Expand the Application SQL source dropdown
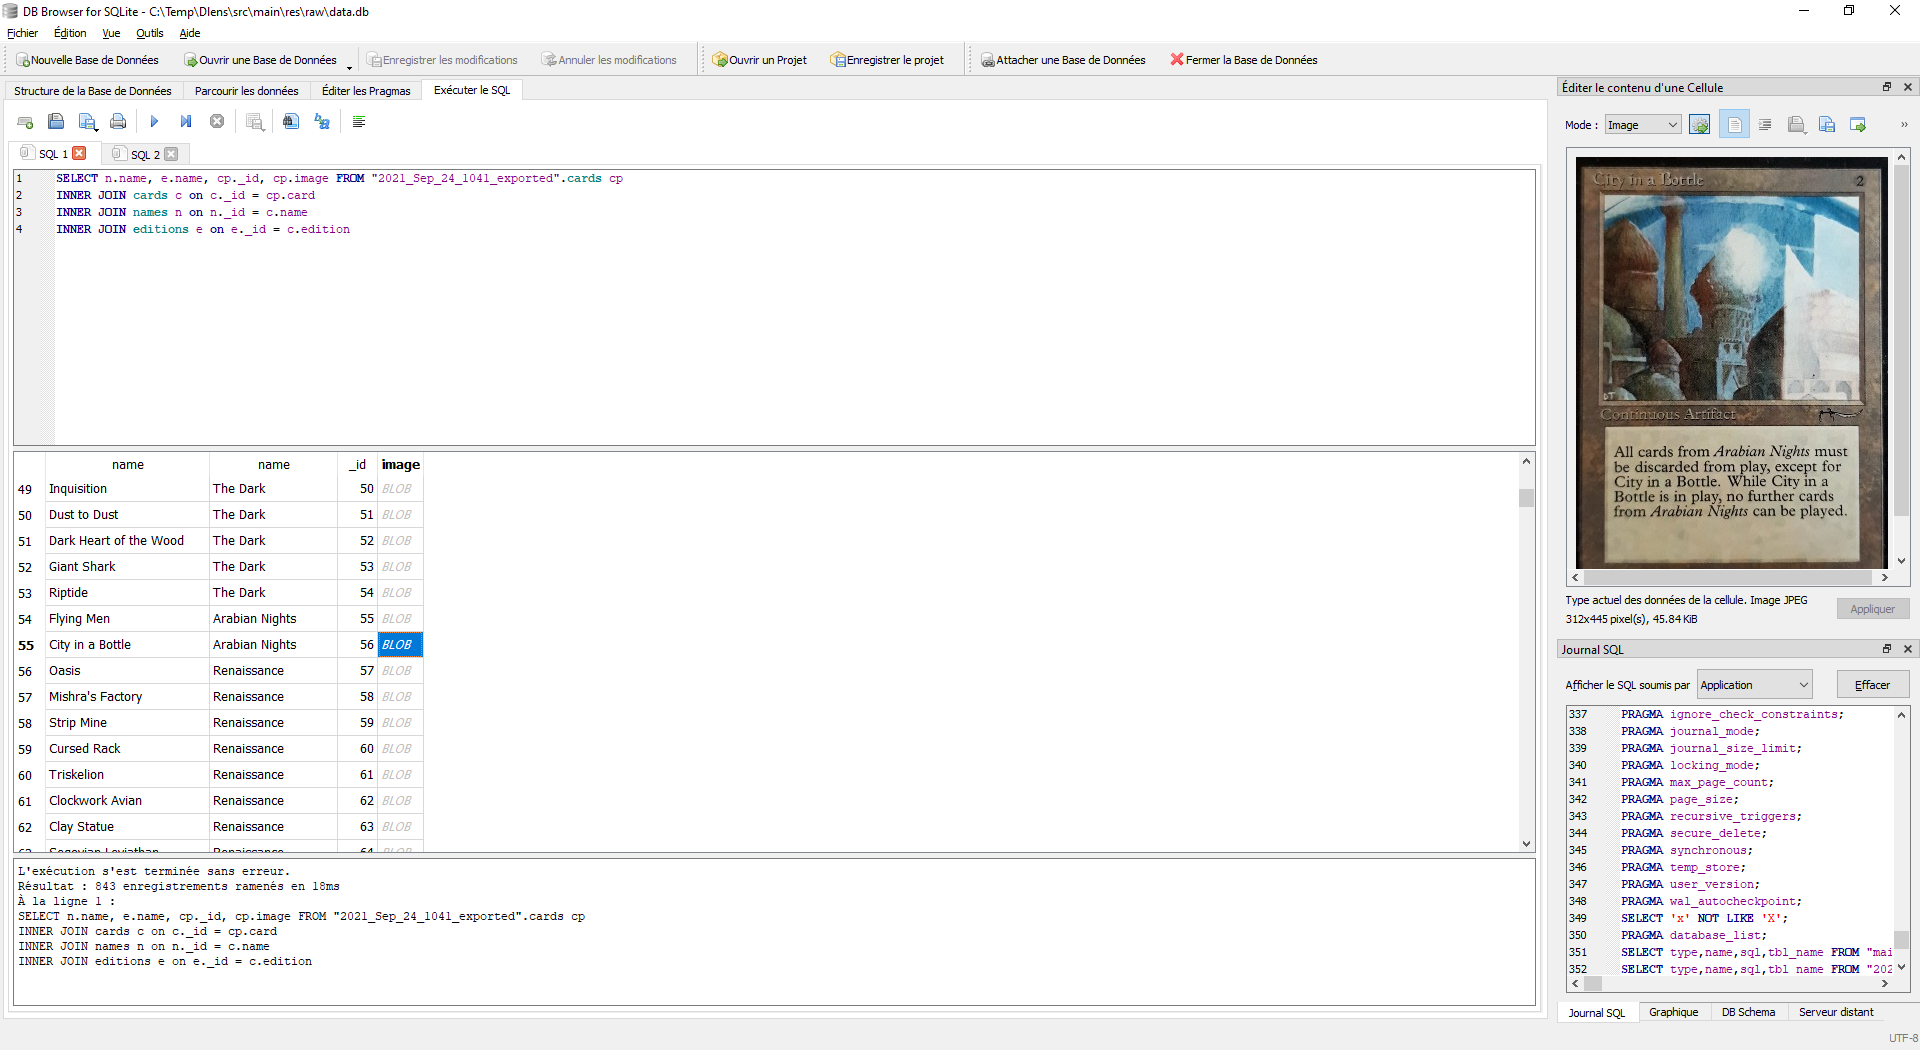1920x1050 pixels. click(x=1754, y=685)
